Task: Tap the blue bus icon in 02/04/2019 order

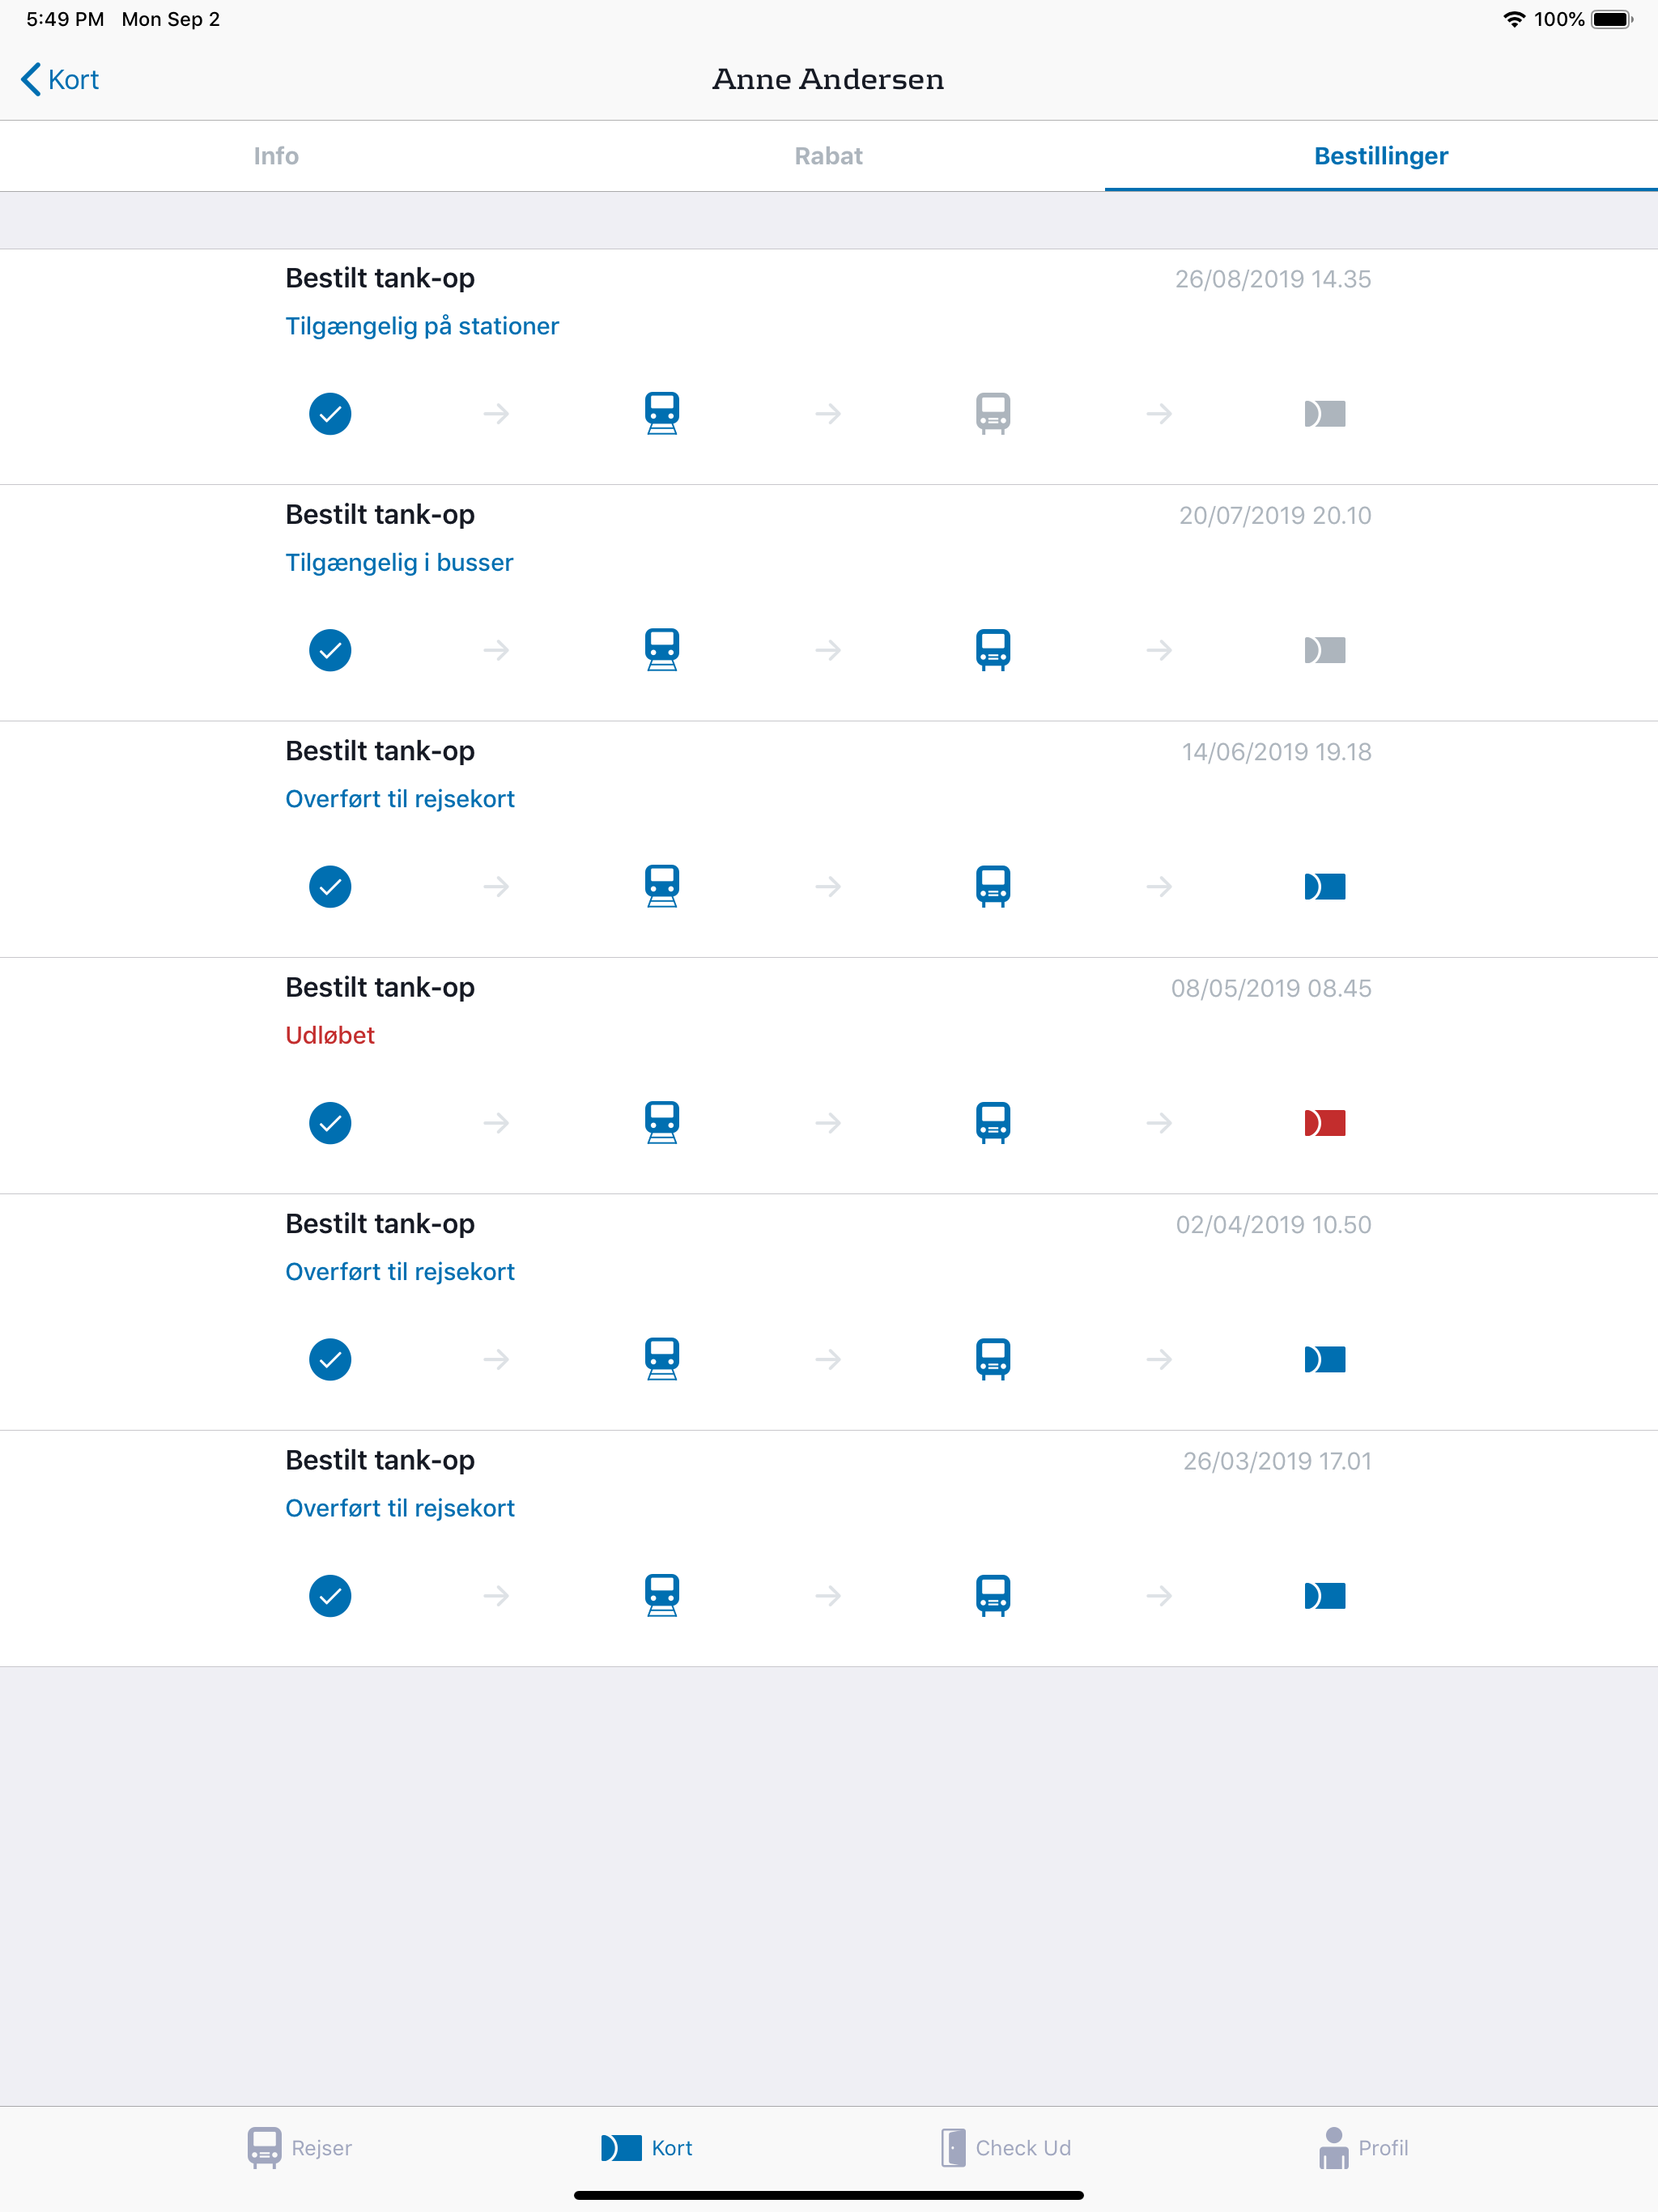Action: (993, 1359)
